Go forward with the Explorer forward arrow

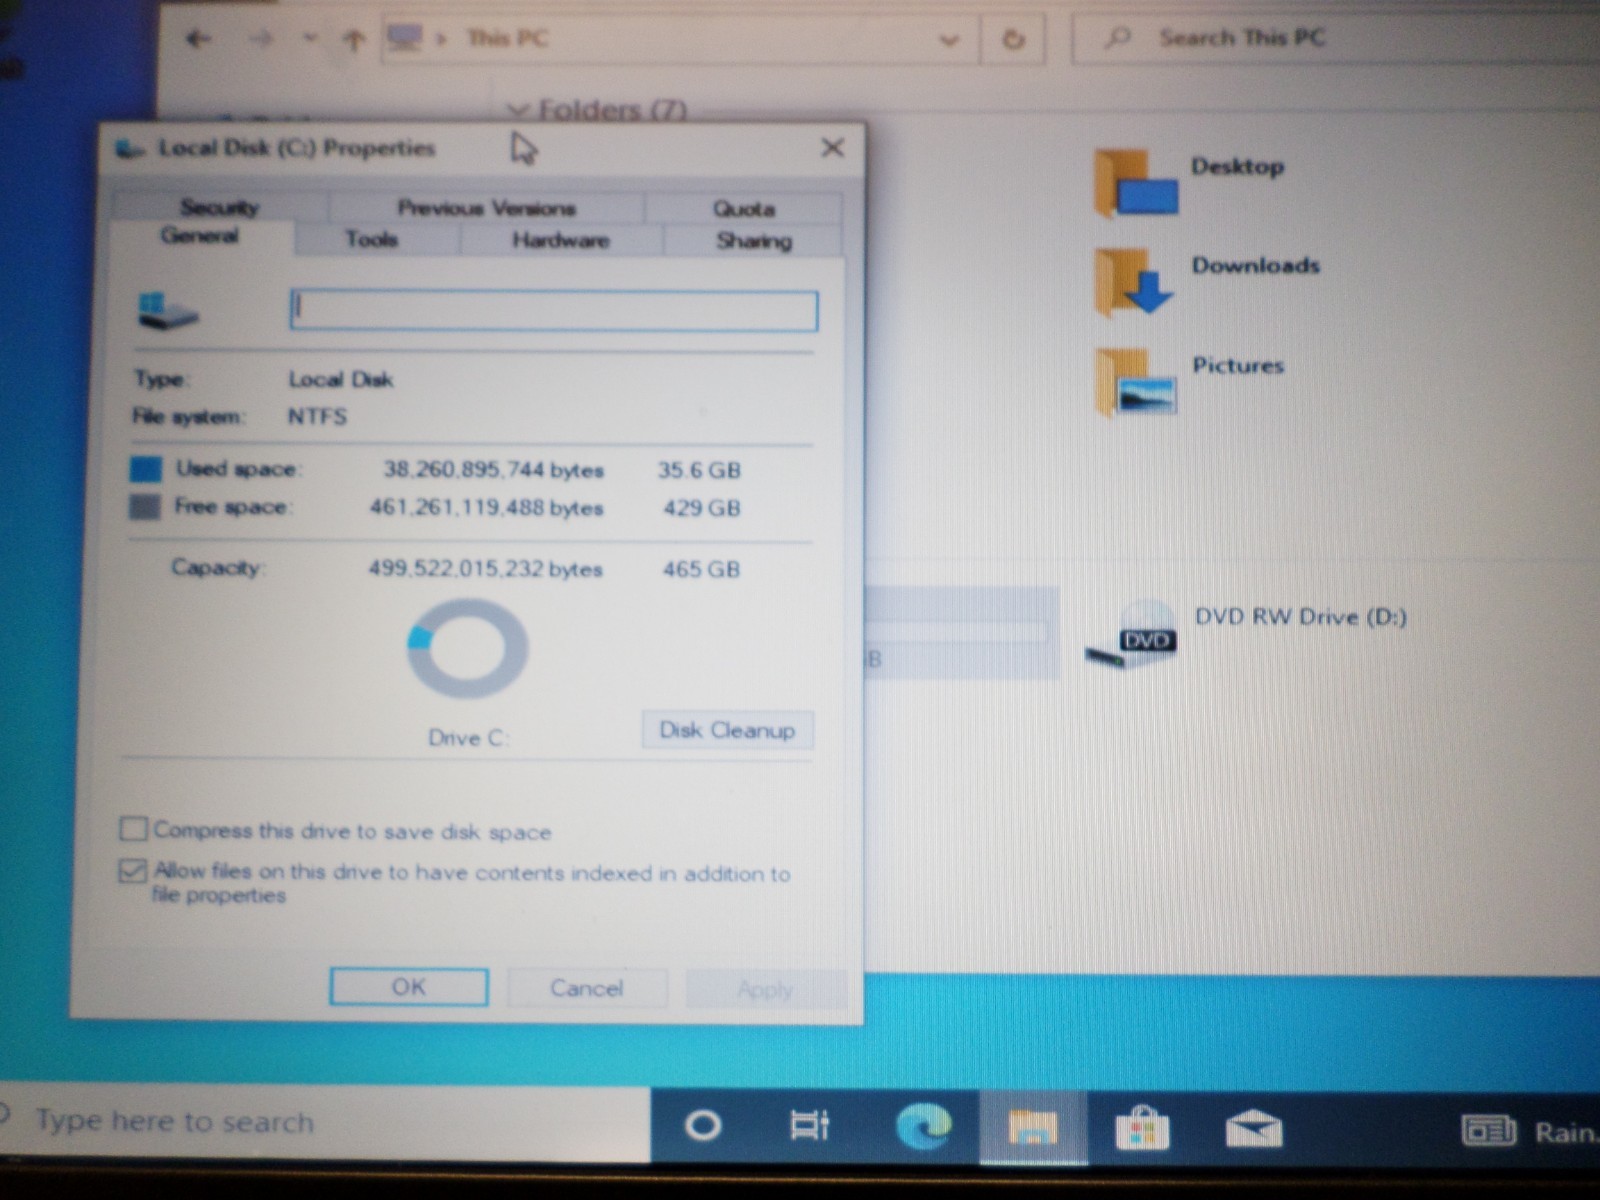(x=261, y=40)
